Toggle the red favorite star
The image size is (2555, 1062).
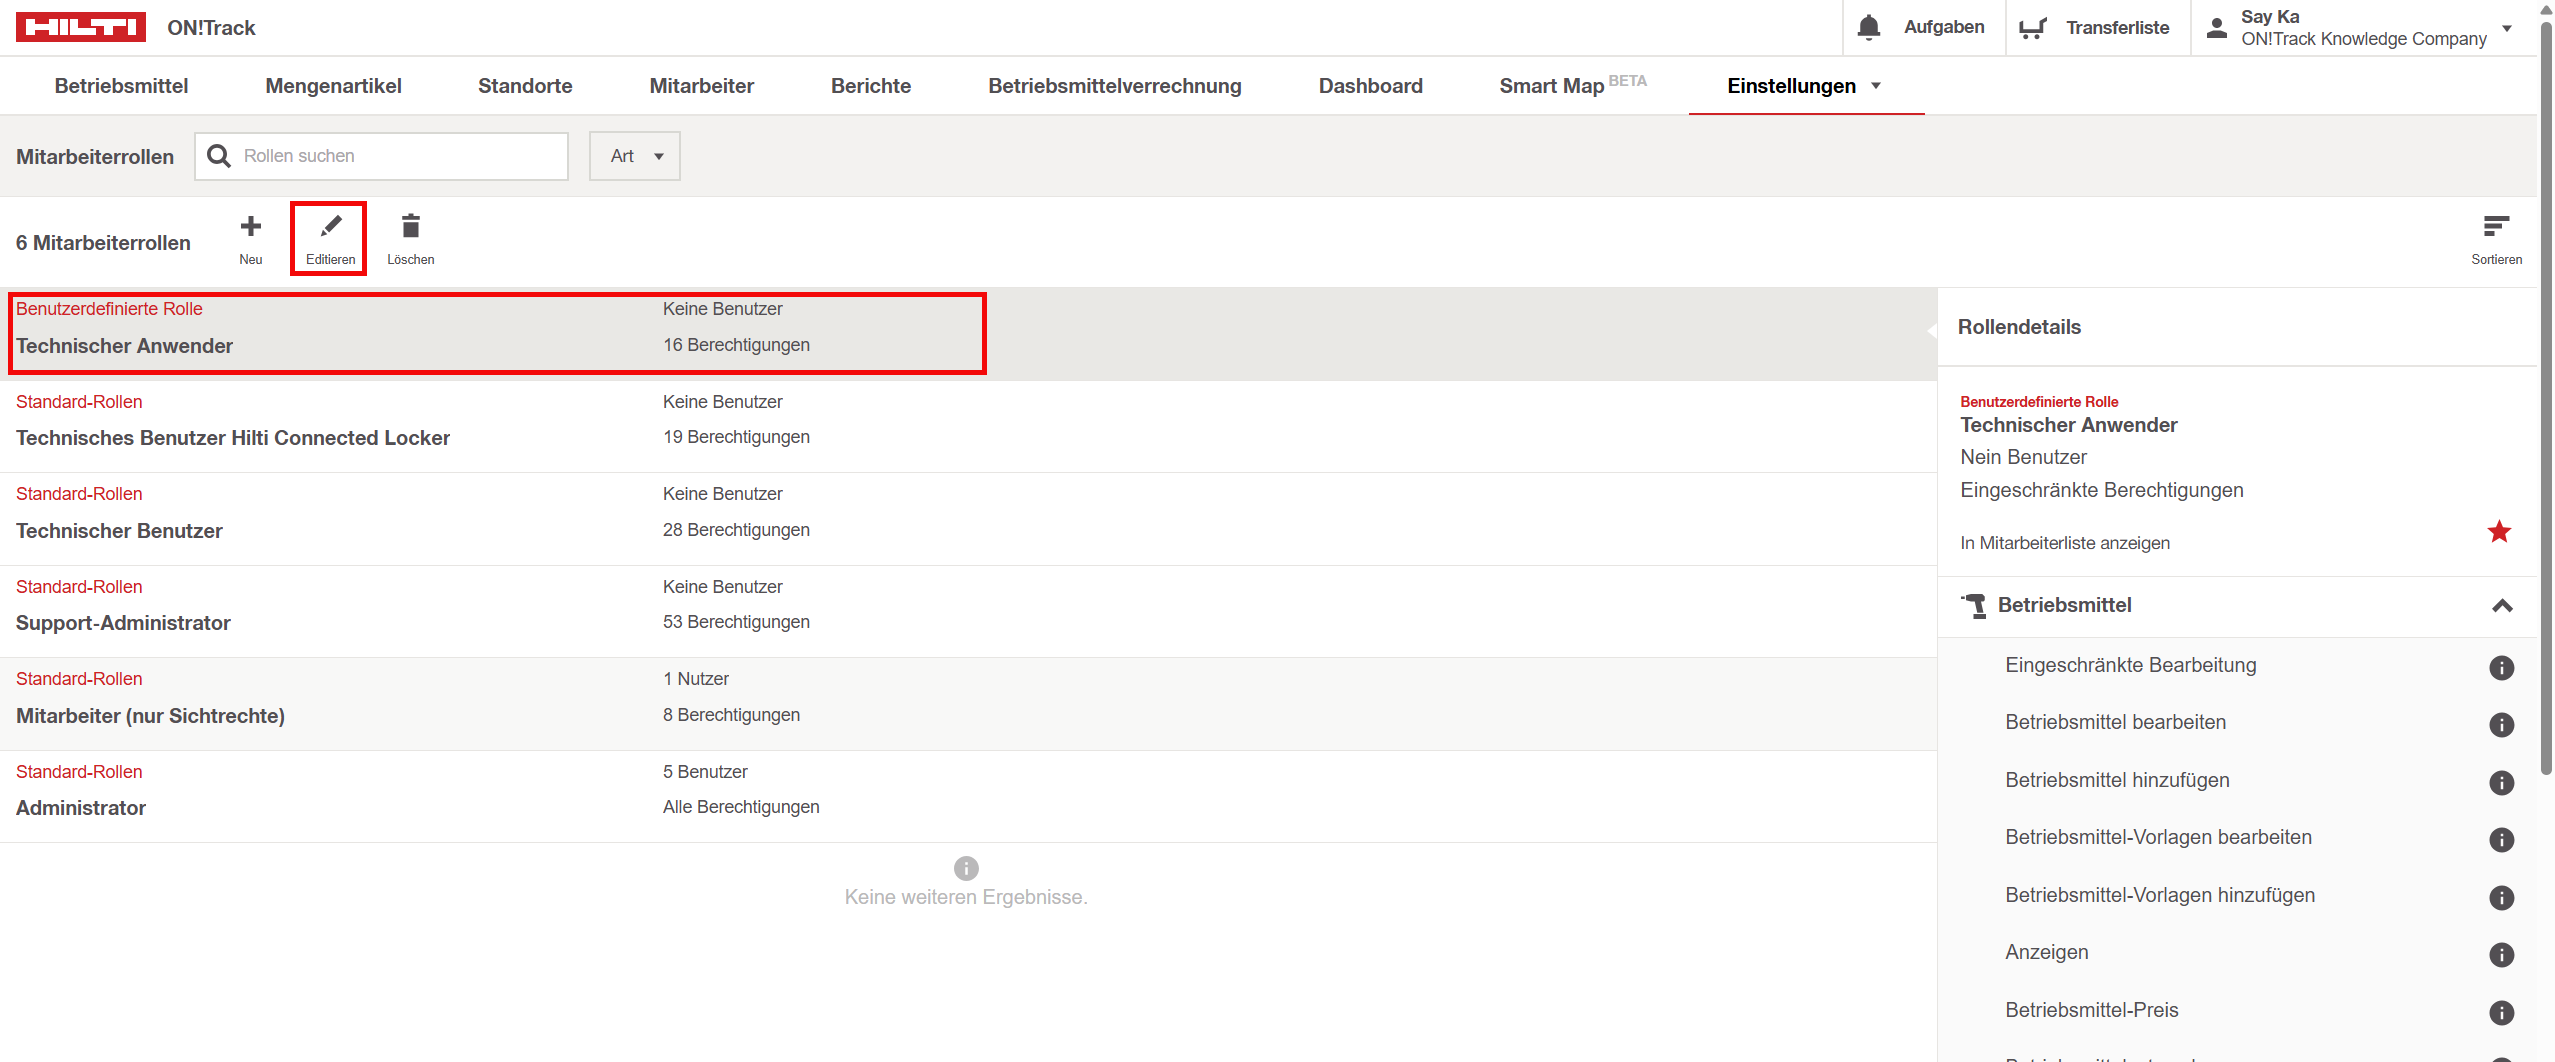(x=2499, y=531)
